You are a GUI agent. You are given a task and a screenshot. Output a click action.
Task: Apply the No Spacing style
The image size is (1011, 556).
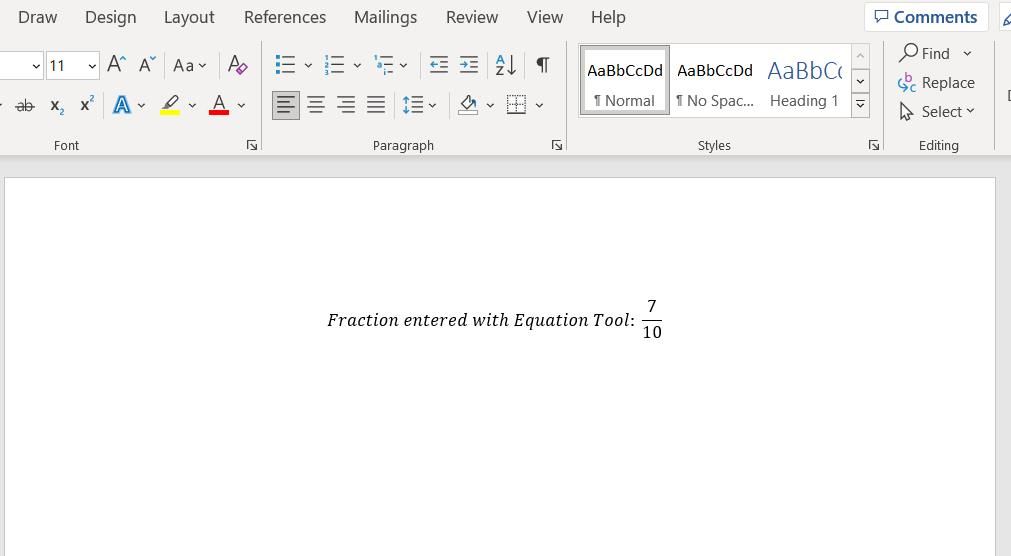click(715, 81)
